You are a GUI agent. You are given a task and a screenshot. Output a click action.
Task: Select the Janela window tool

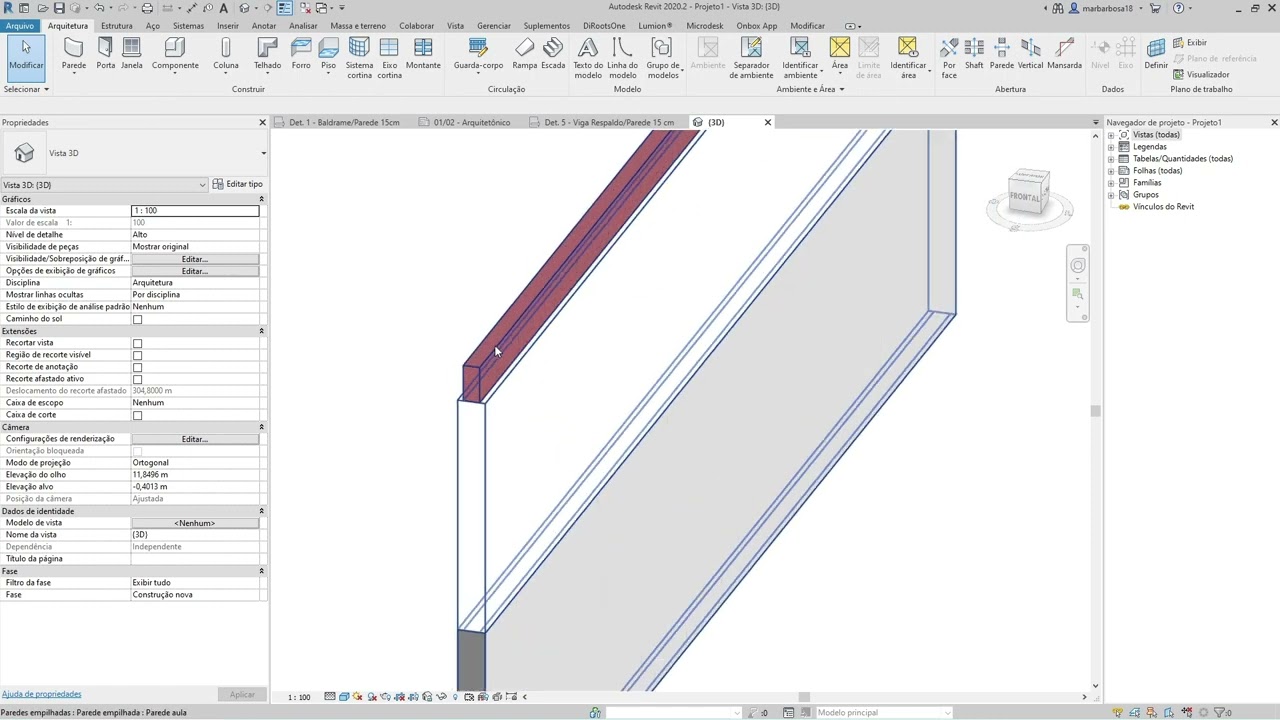[131, 54]
